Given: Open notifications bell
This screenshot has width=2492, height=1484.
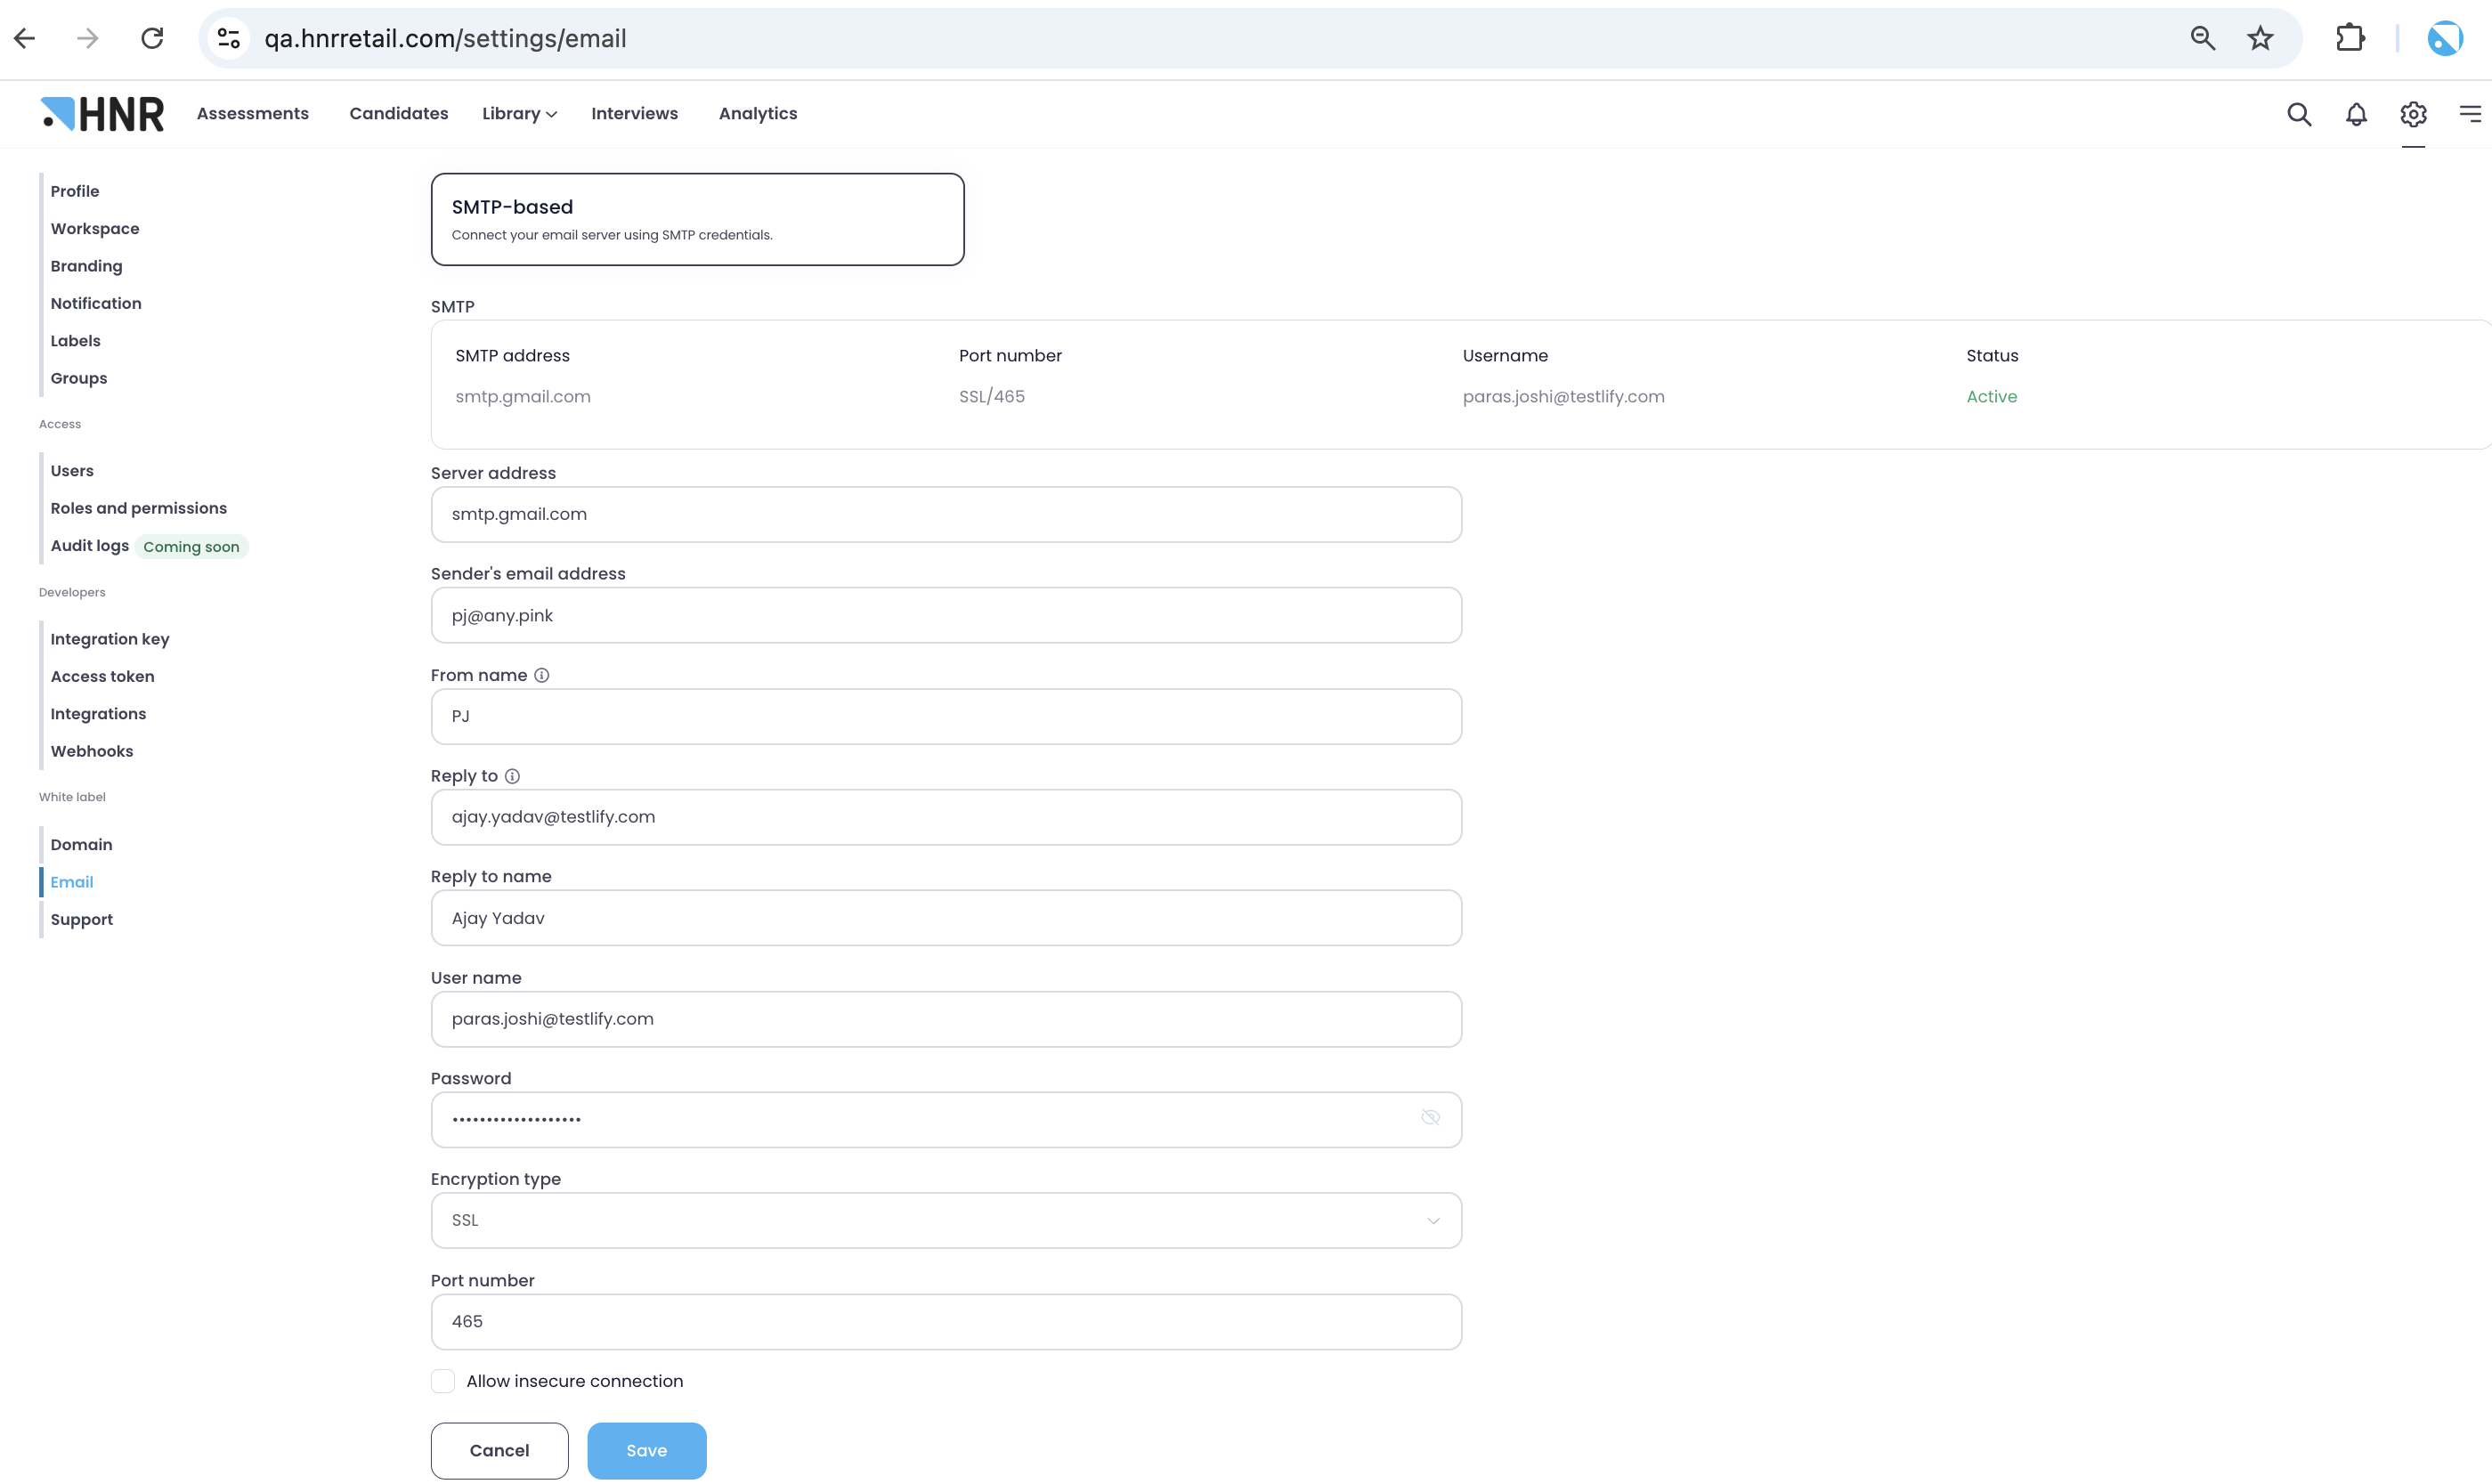Looking at the screenshot, I should point(2356,114).
